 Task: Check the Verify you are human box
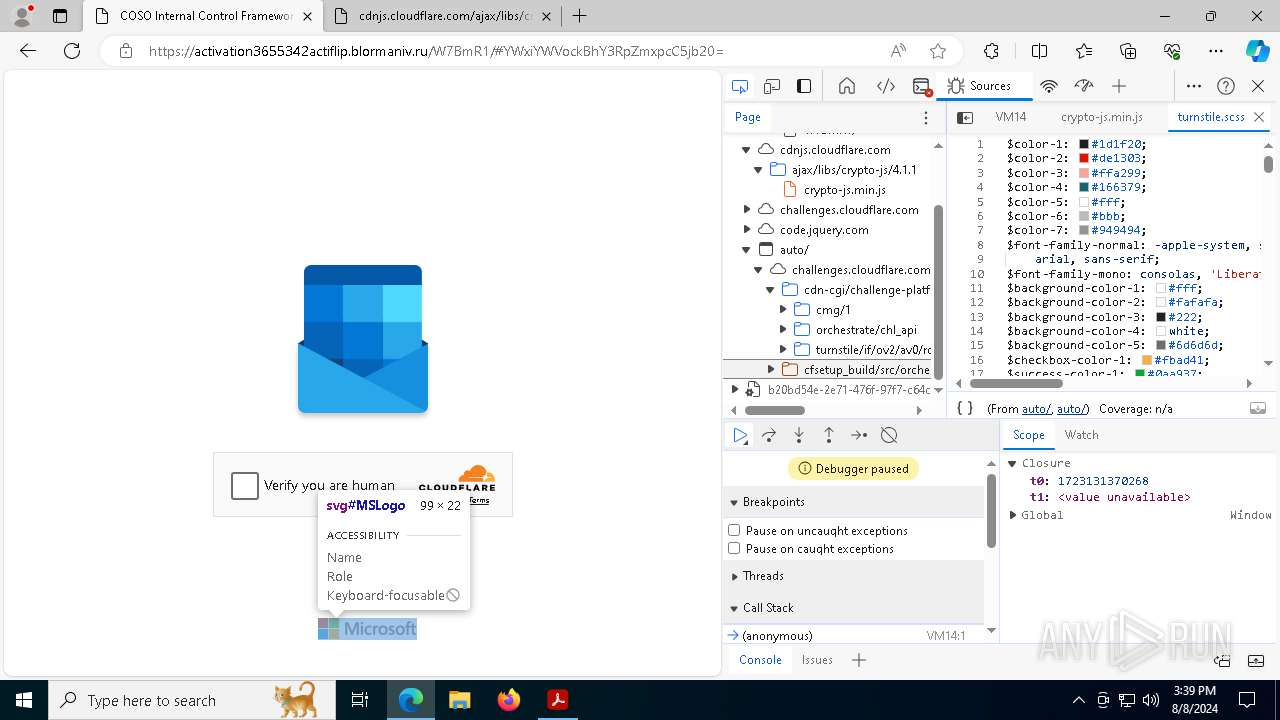tap(245, 485)
